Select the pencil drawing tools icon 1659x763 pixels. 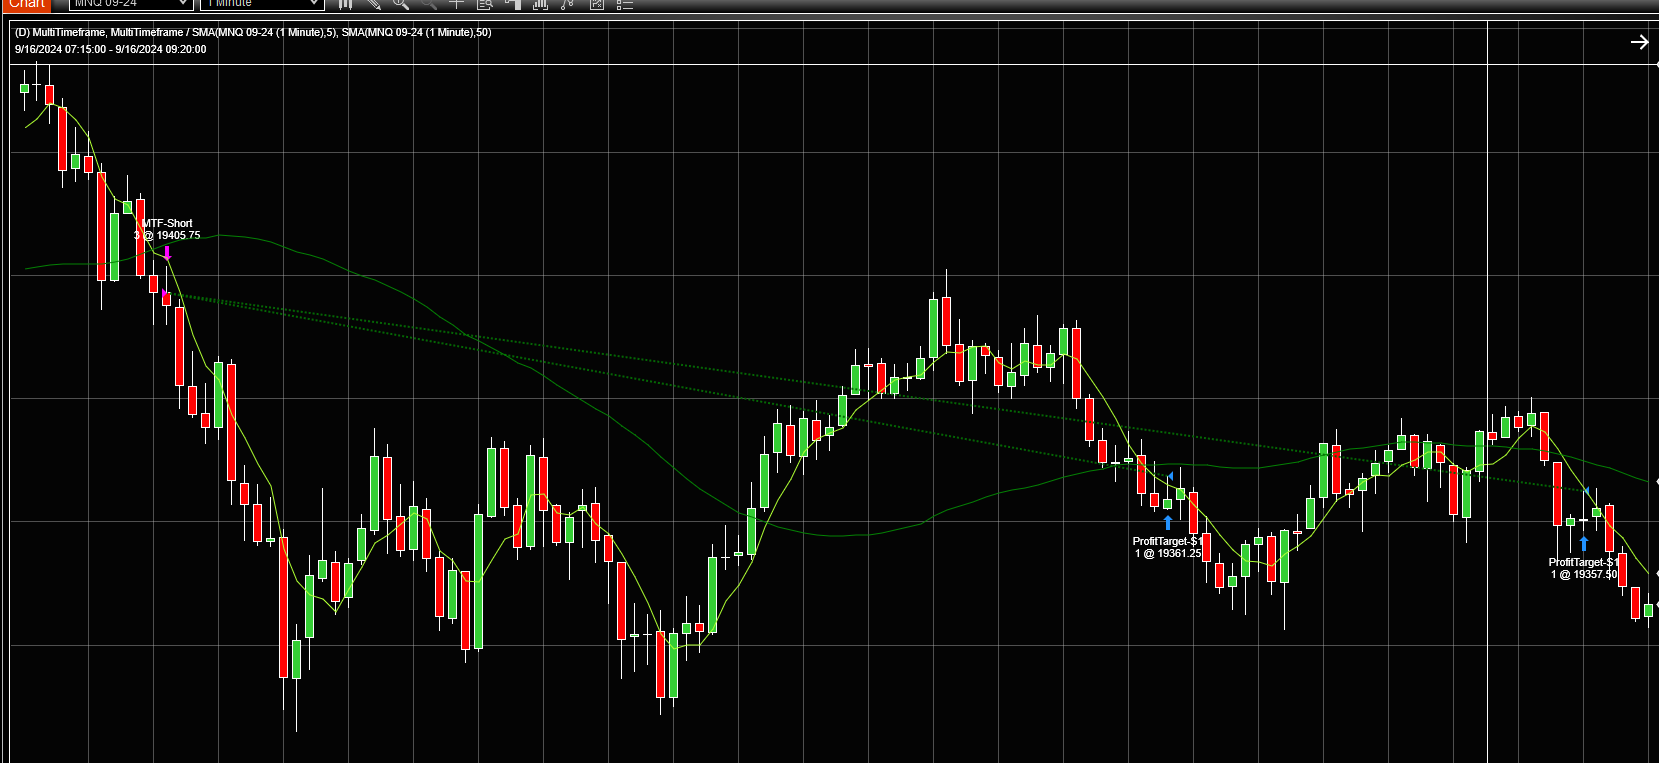click(x=373, y=4)
